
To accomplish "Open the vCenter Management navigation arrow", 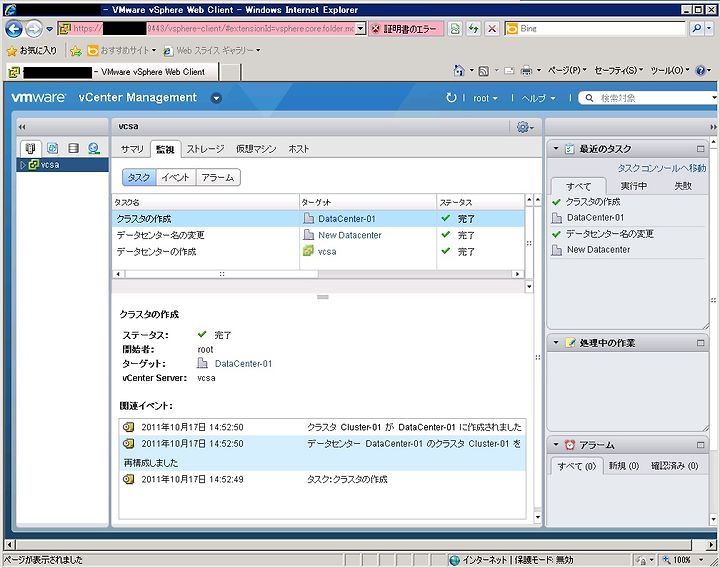I will click(216, 98).
